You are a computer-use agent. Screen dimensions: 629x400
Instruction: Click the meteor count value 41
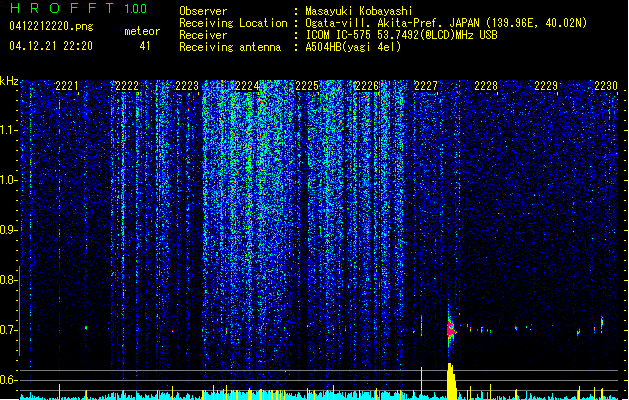(x=145, y=46)
